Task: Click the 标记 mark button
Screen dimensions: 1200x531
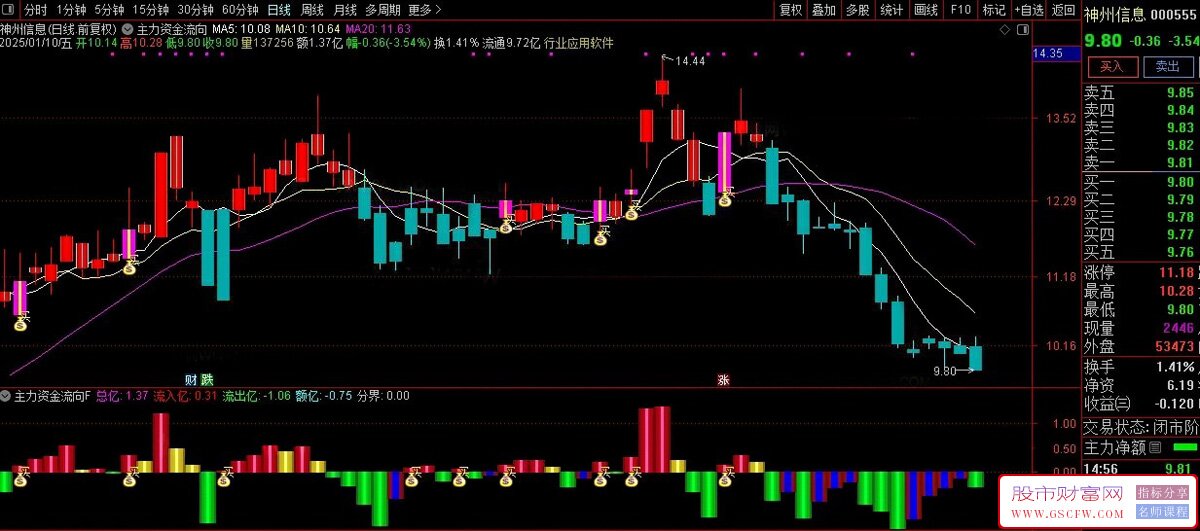Action: (x=994, y=10)
